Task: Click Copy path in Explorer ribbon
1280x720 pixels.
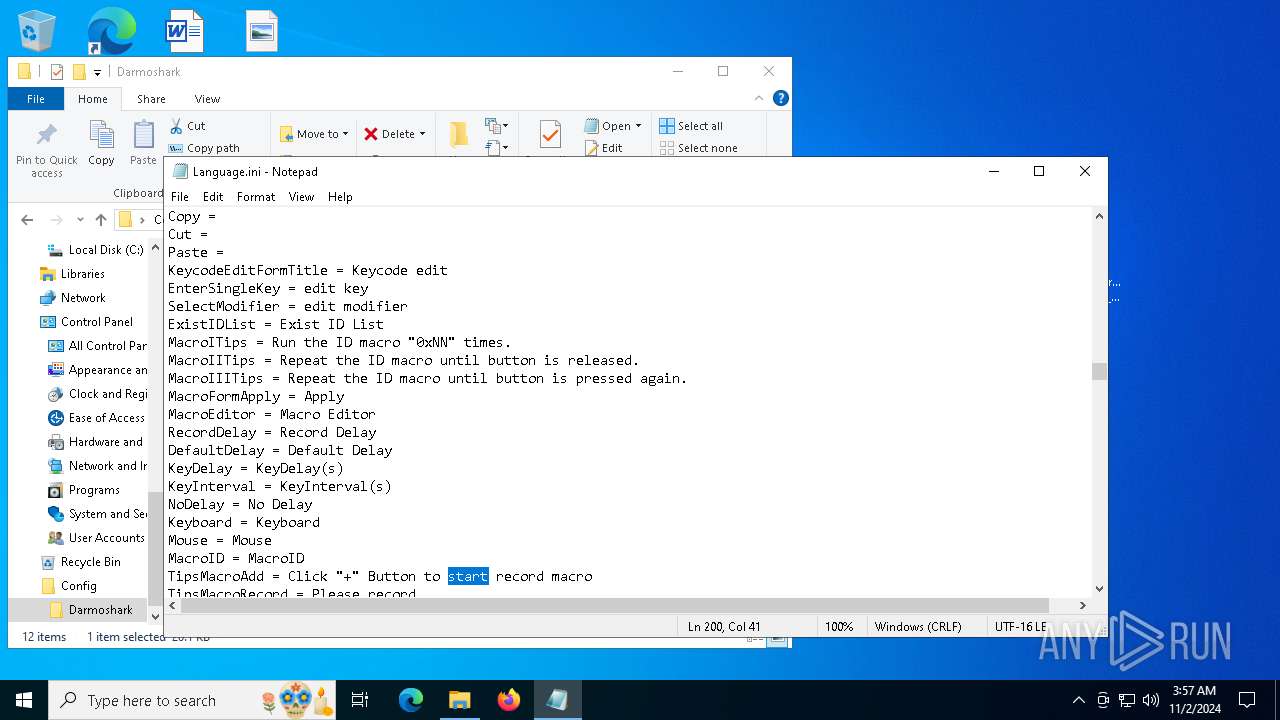Action: pyautogui.click(x=204, y=148)
